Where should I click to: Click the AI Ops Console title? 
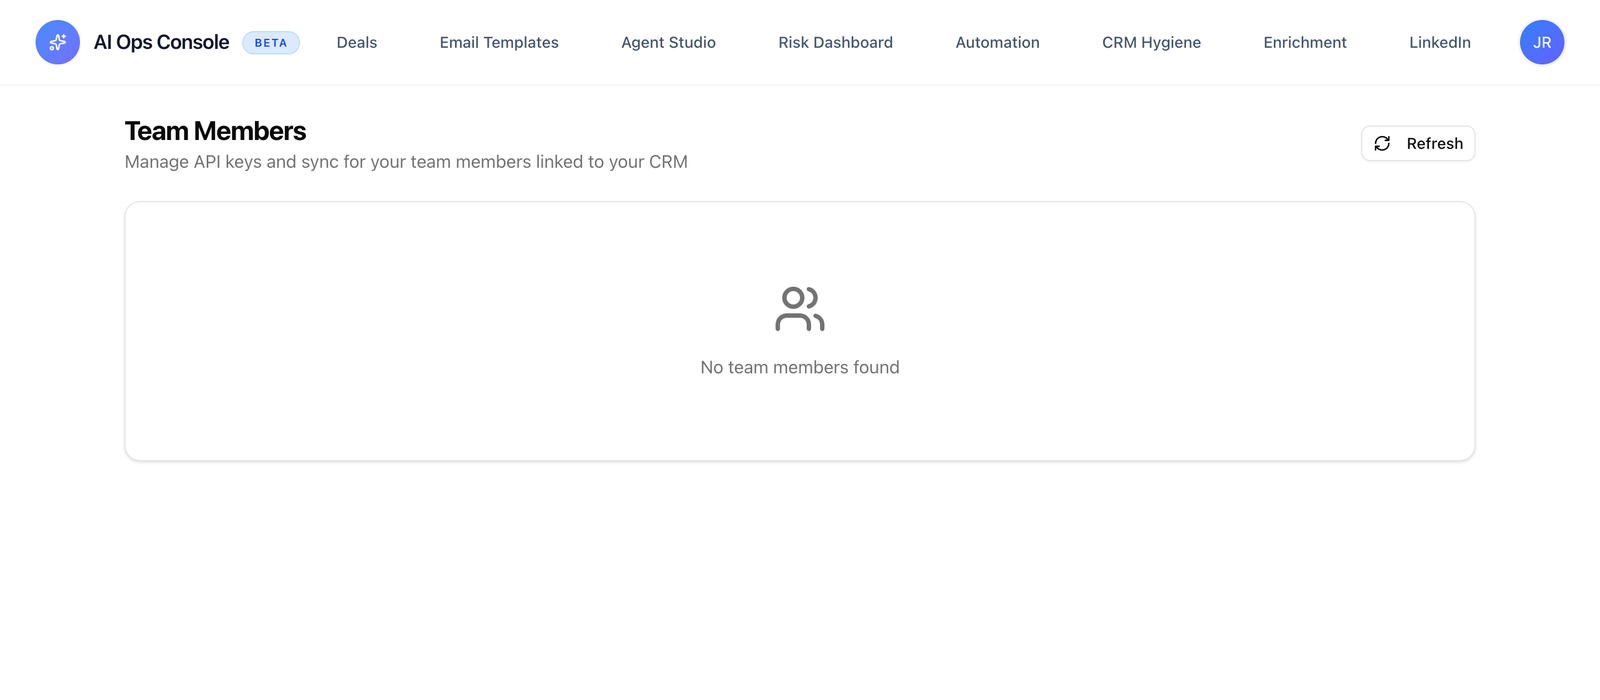161,42
